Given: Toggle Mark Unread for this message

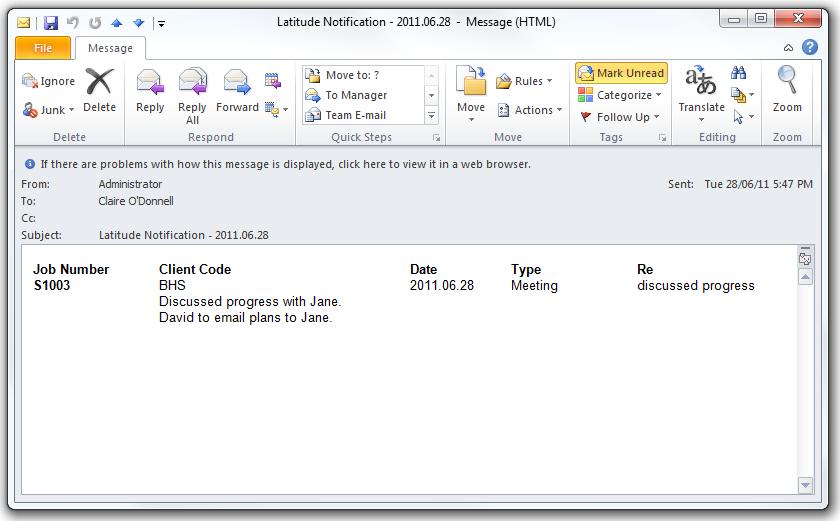Looking at the screenshot, I should [621, 73].
